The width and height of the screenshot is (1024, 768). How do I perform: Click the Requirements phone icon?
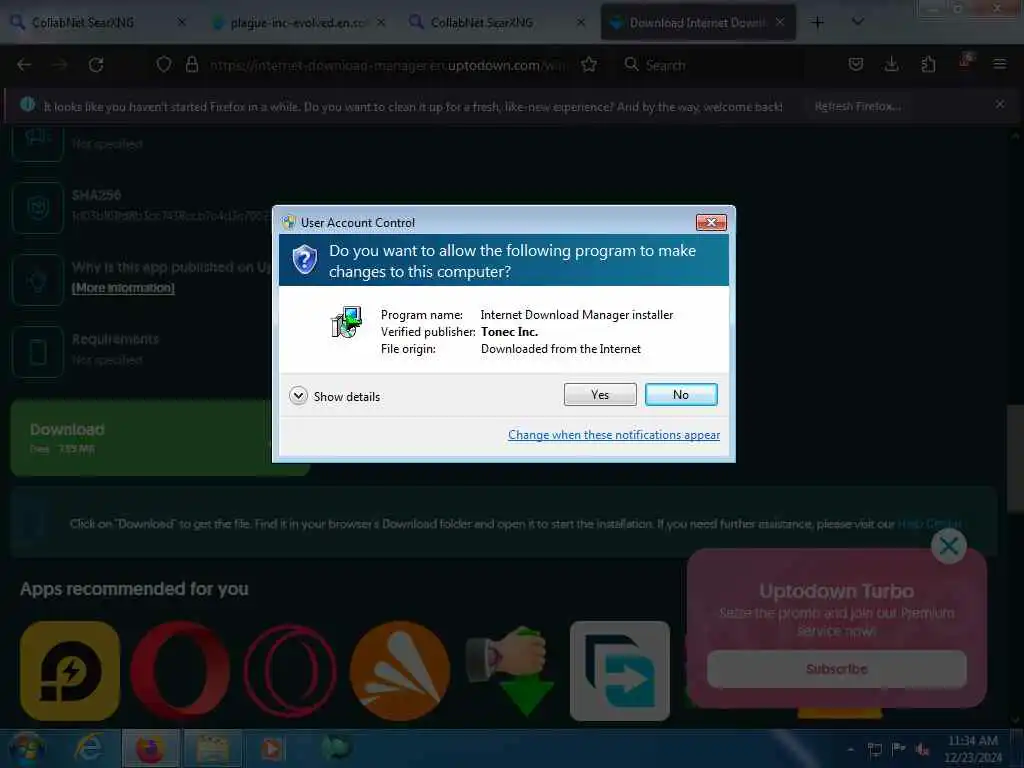tap(38, 351)
